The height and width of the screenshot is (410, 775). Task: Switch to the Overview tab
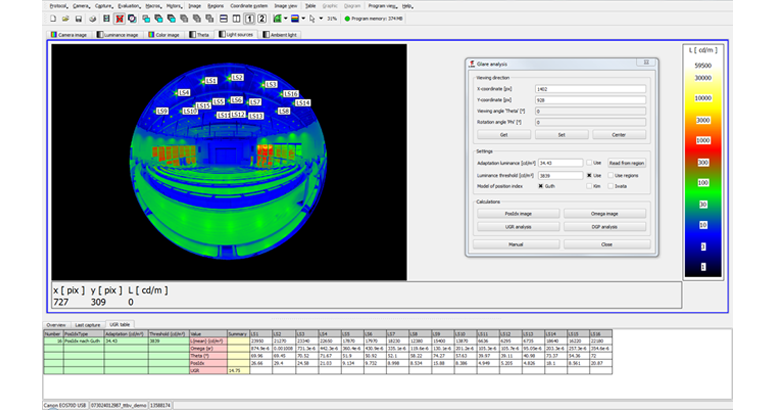point(56,325)
